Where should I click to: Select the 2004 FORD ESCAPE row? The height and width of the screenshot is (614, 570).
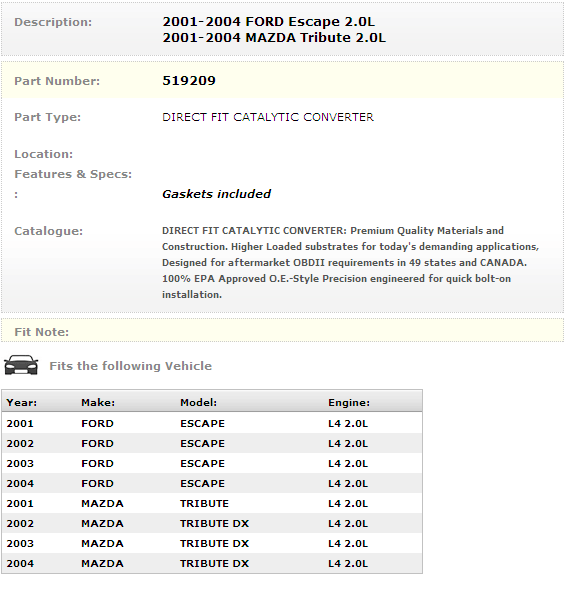[x=212, y=483]
